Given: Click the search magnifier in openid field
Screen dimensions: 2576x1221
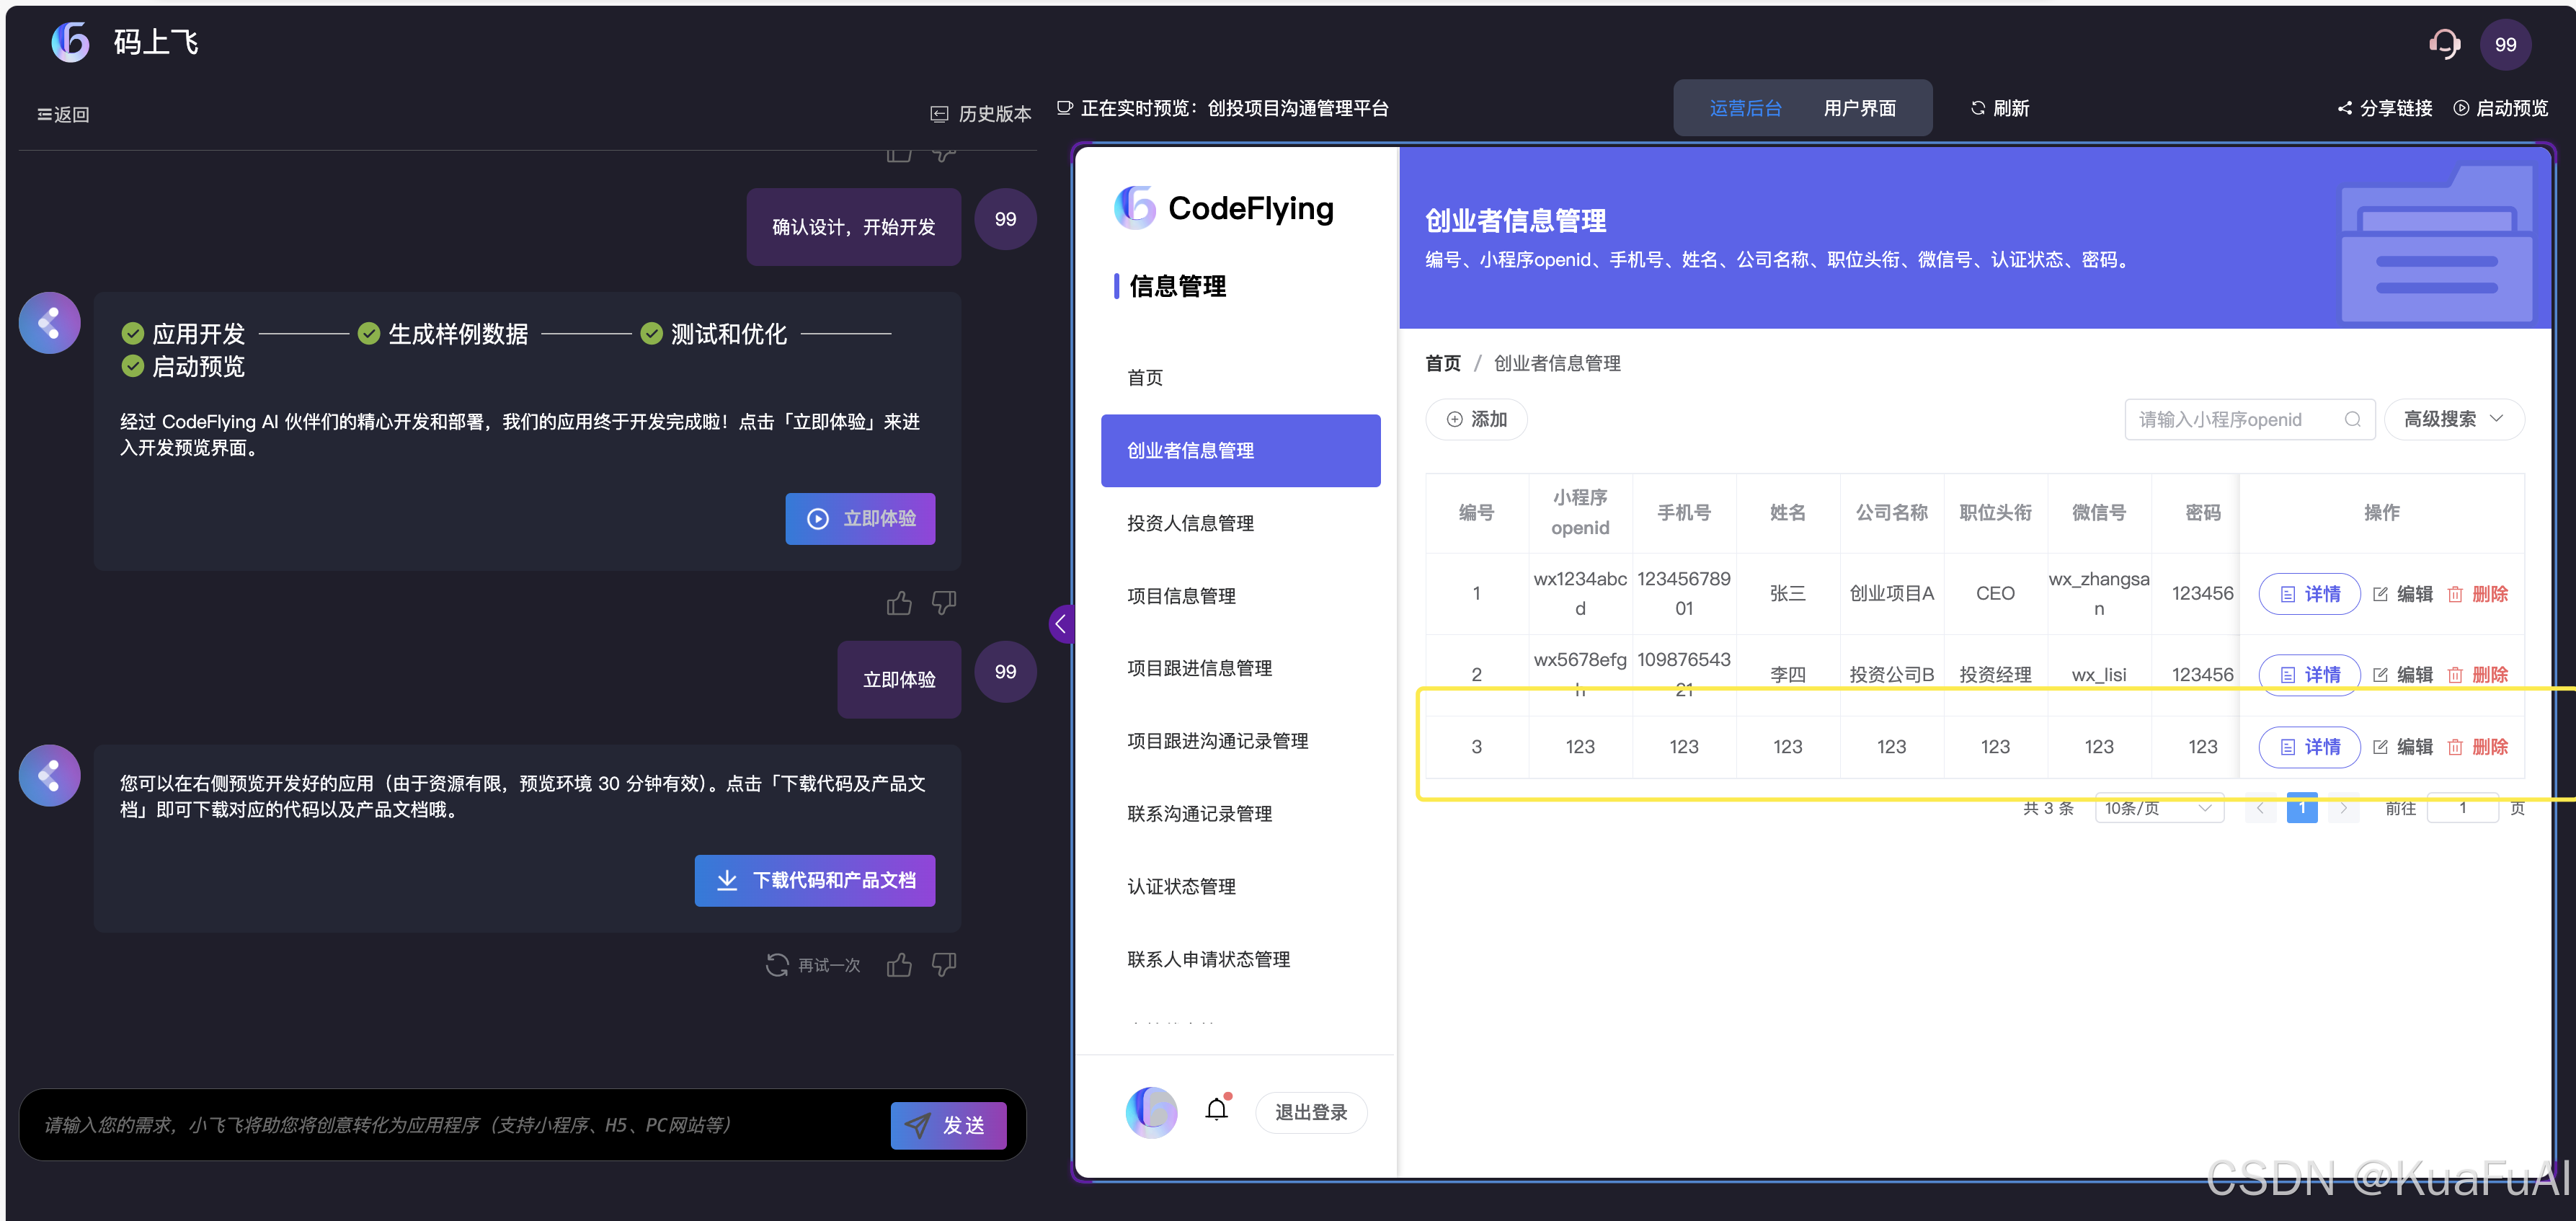Looking at the screenshot, I should coord(2352,419).
